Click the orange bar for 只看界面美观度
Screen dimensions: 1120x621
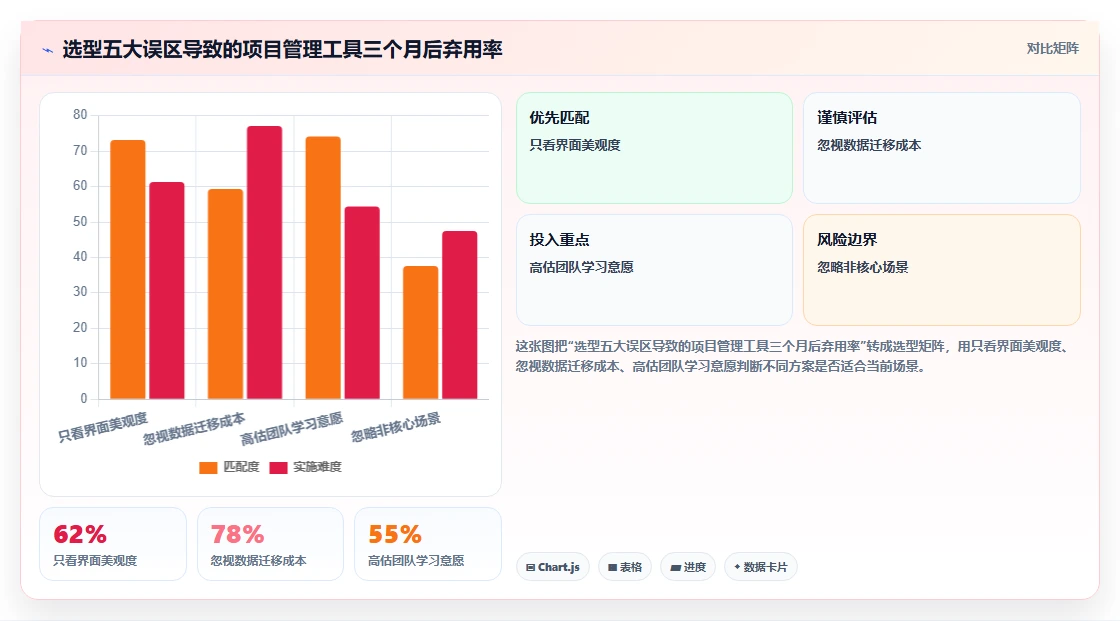[128, 269]
